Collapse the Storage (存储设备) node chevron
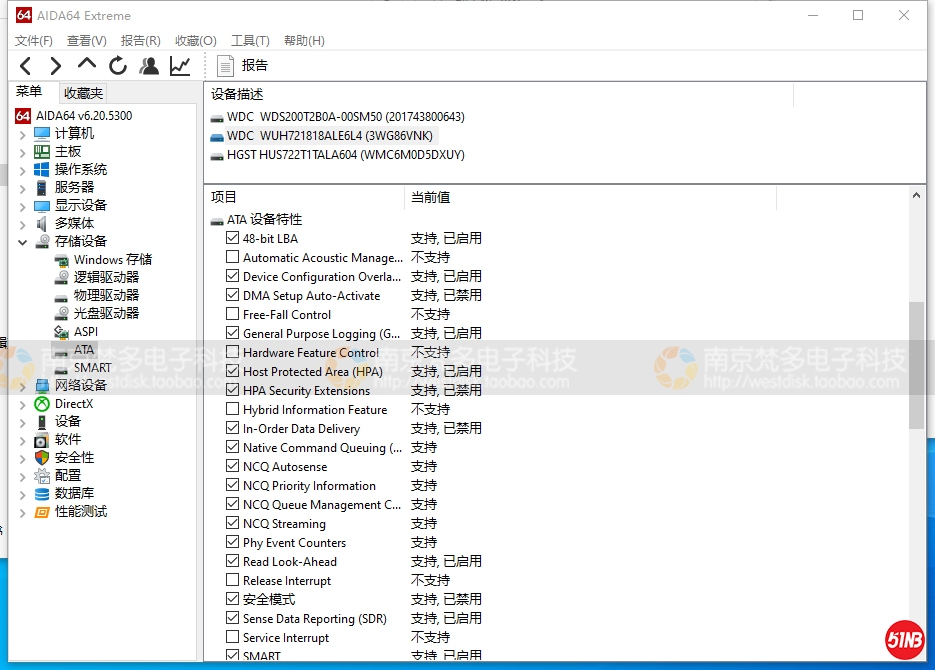The width and height of the screenshot is (935, 670). 23,243
